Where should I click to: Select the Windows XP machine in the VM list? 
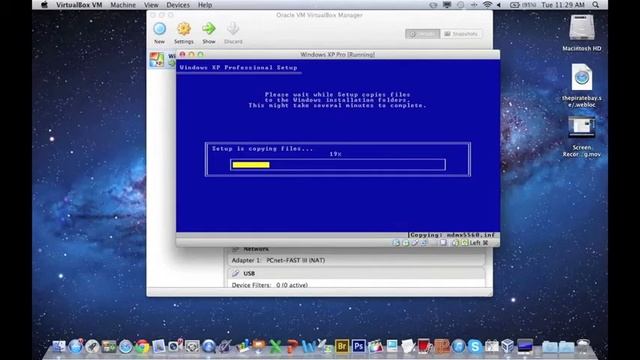coord(162,60)
